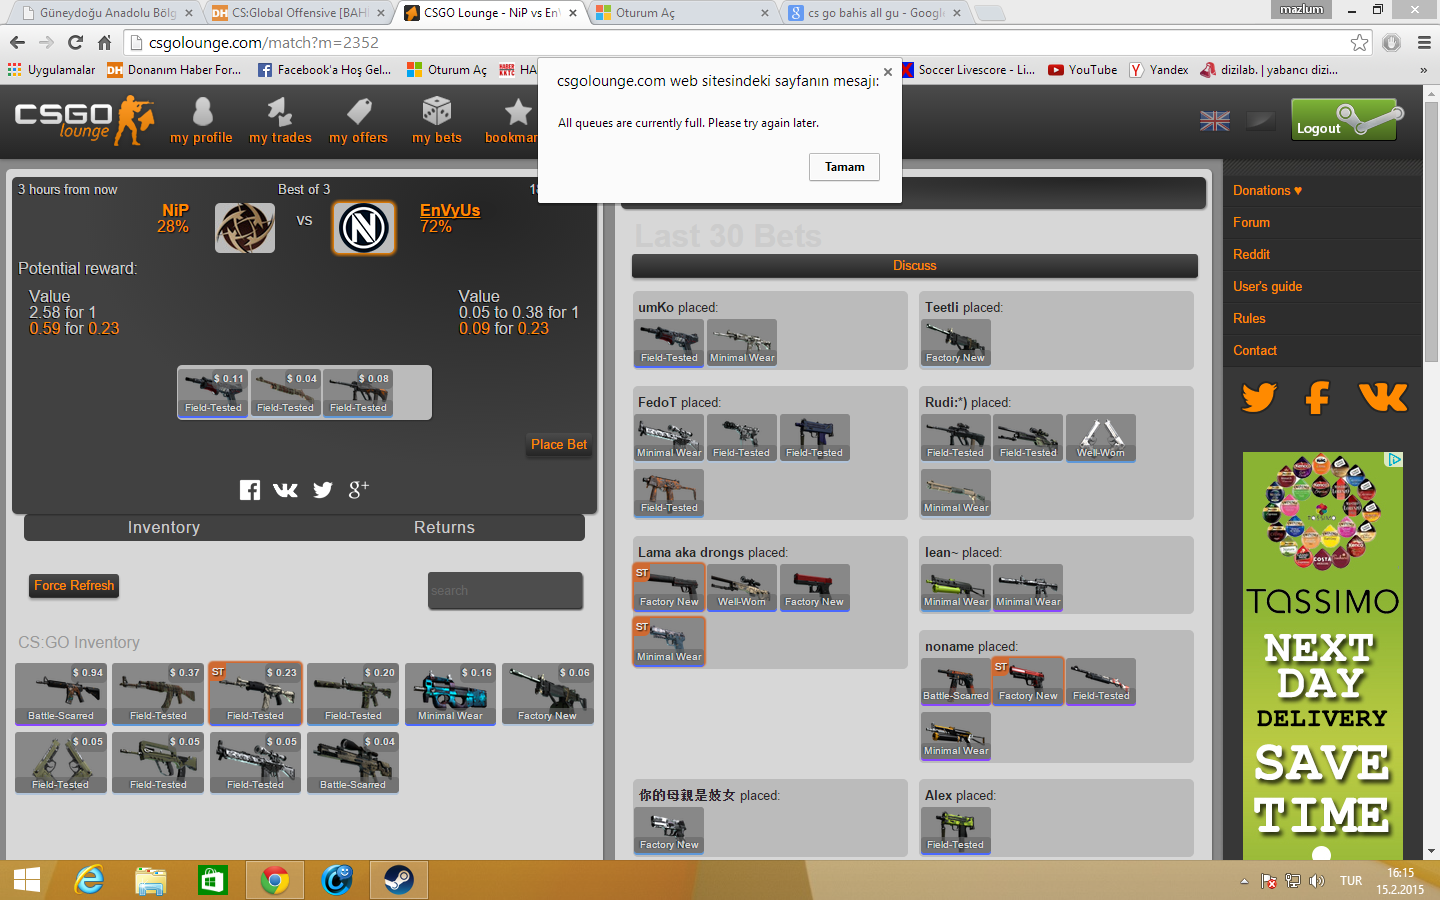The height and width of the screenshot is (900, 1440).
Task: Open the Contact sidebar link
Action: tap(1255, 351)
